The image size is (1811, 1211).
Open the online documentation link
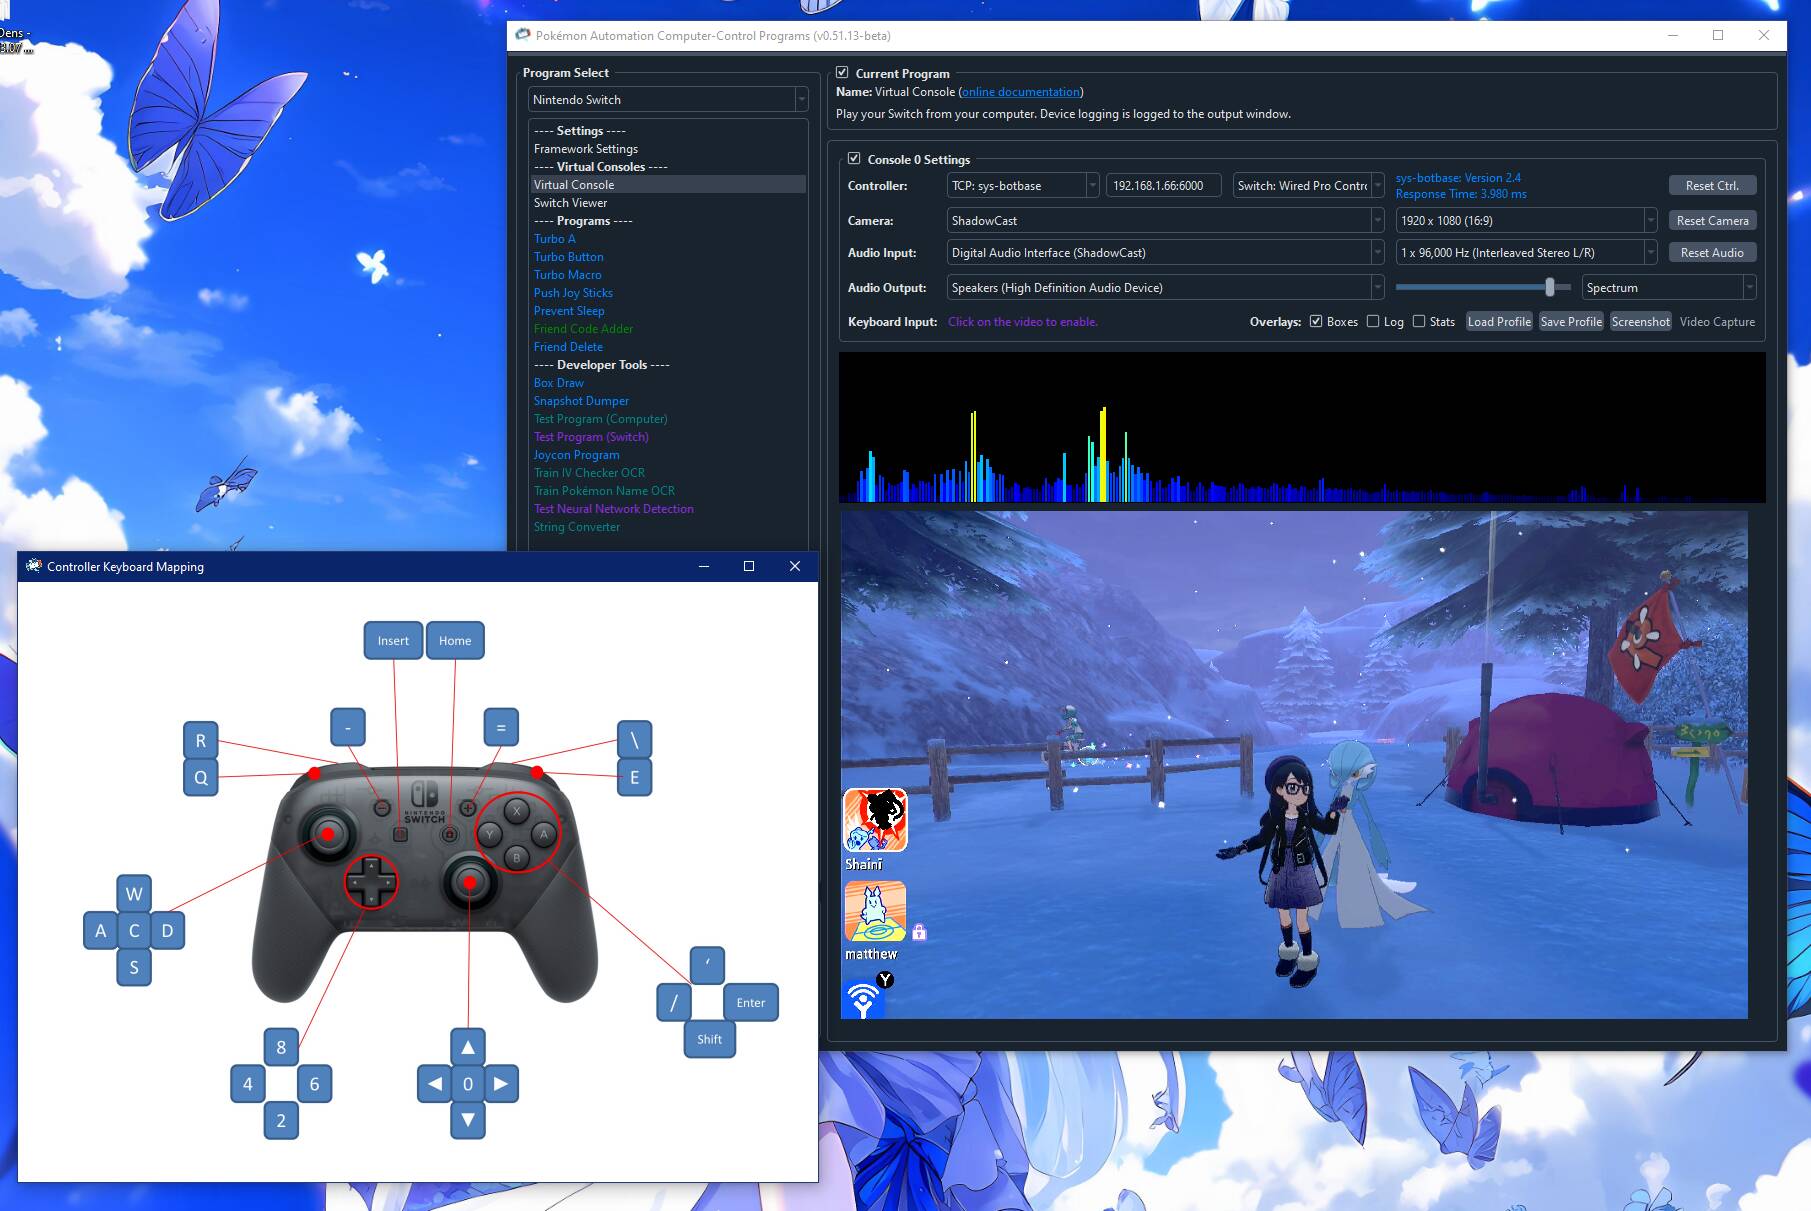coord(1020,92)
